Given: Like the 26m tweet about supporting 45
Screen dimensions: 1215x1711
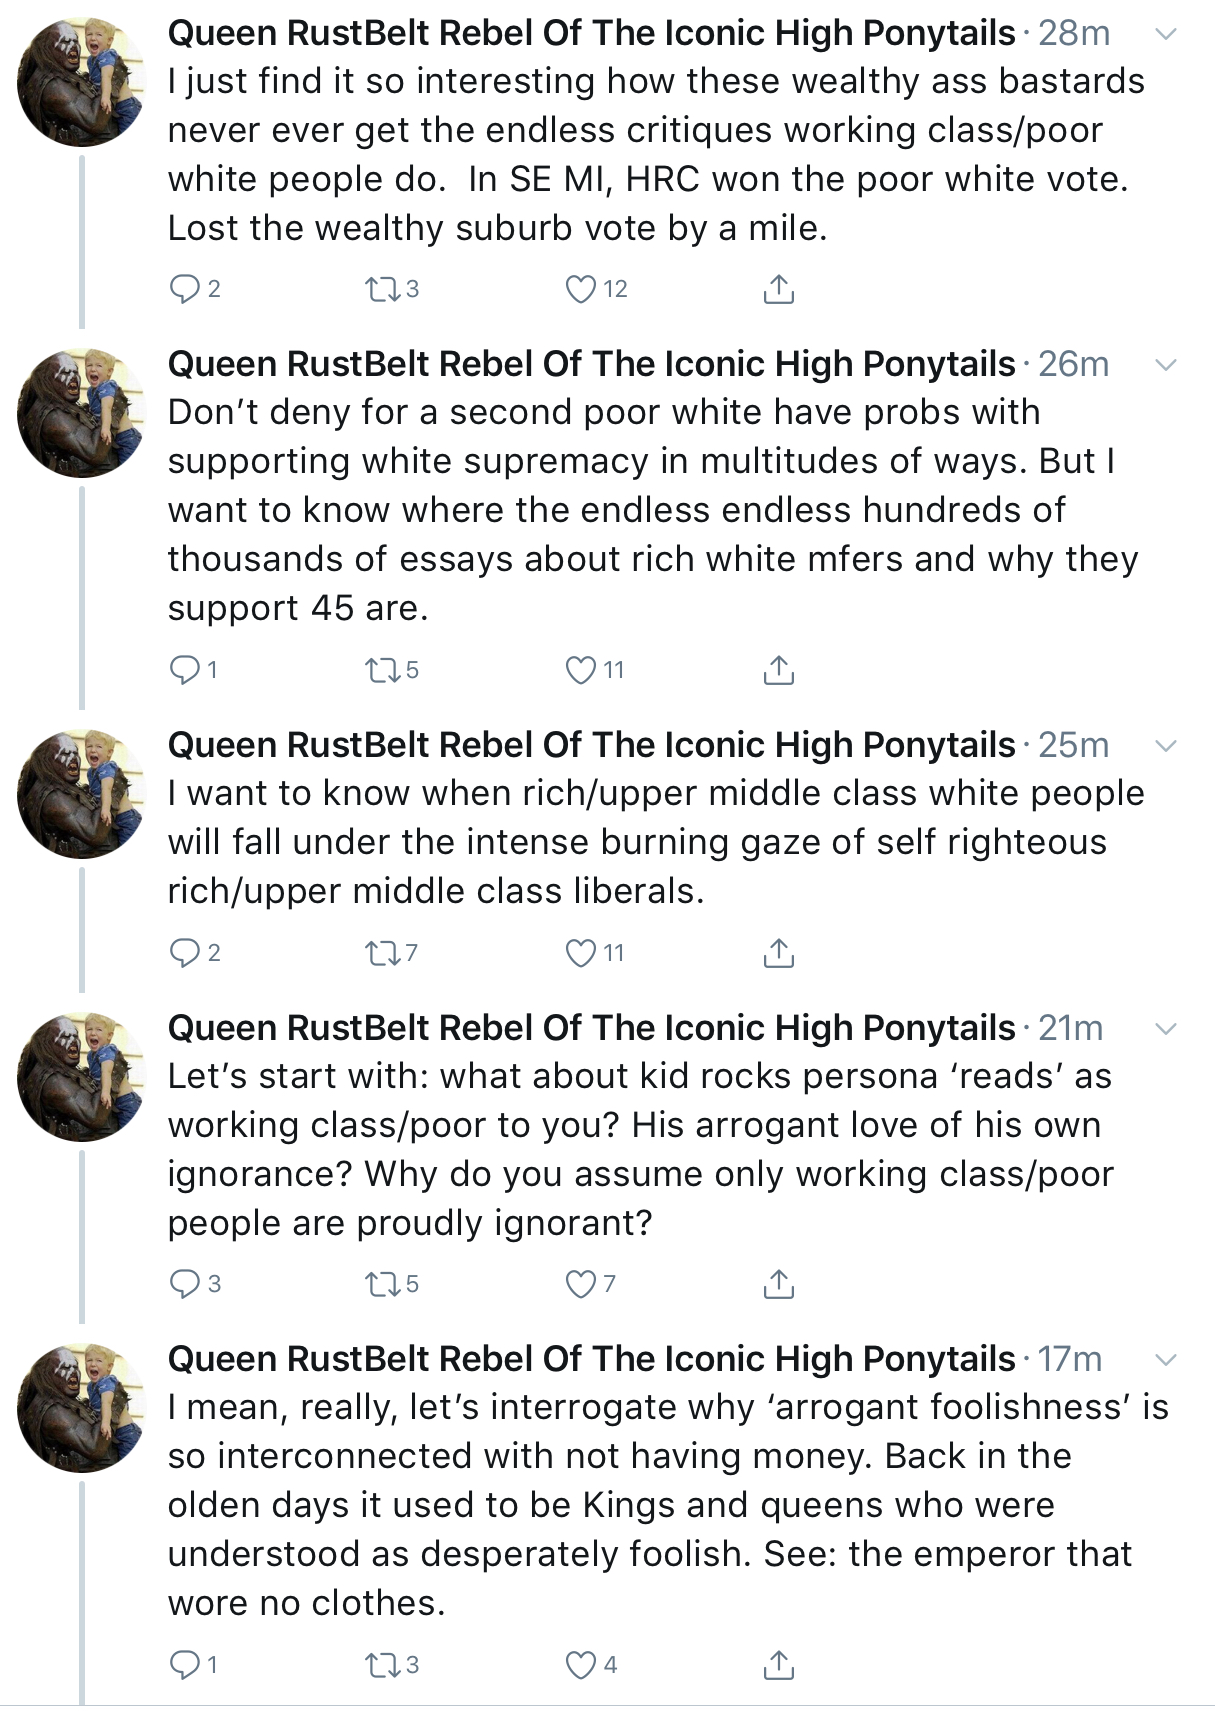Looking at the screenshot, I should (x=581, y=670).
